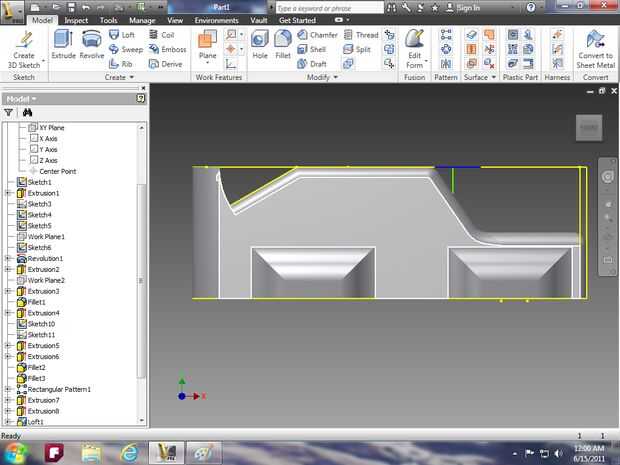The width and height of the screenshot is (620, 465).
Task: Select the Draft tool
Action: 312,64
